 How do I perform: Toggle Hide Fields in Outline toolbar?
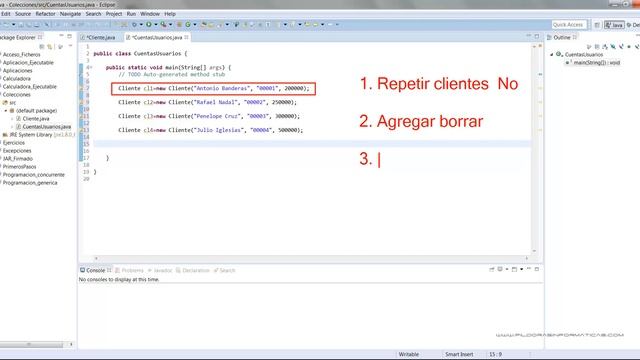613,47
